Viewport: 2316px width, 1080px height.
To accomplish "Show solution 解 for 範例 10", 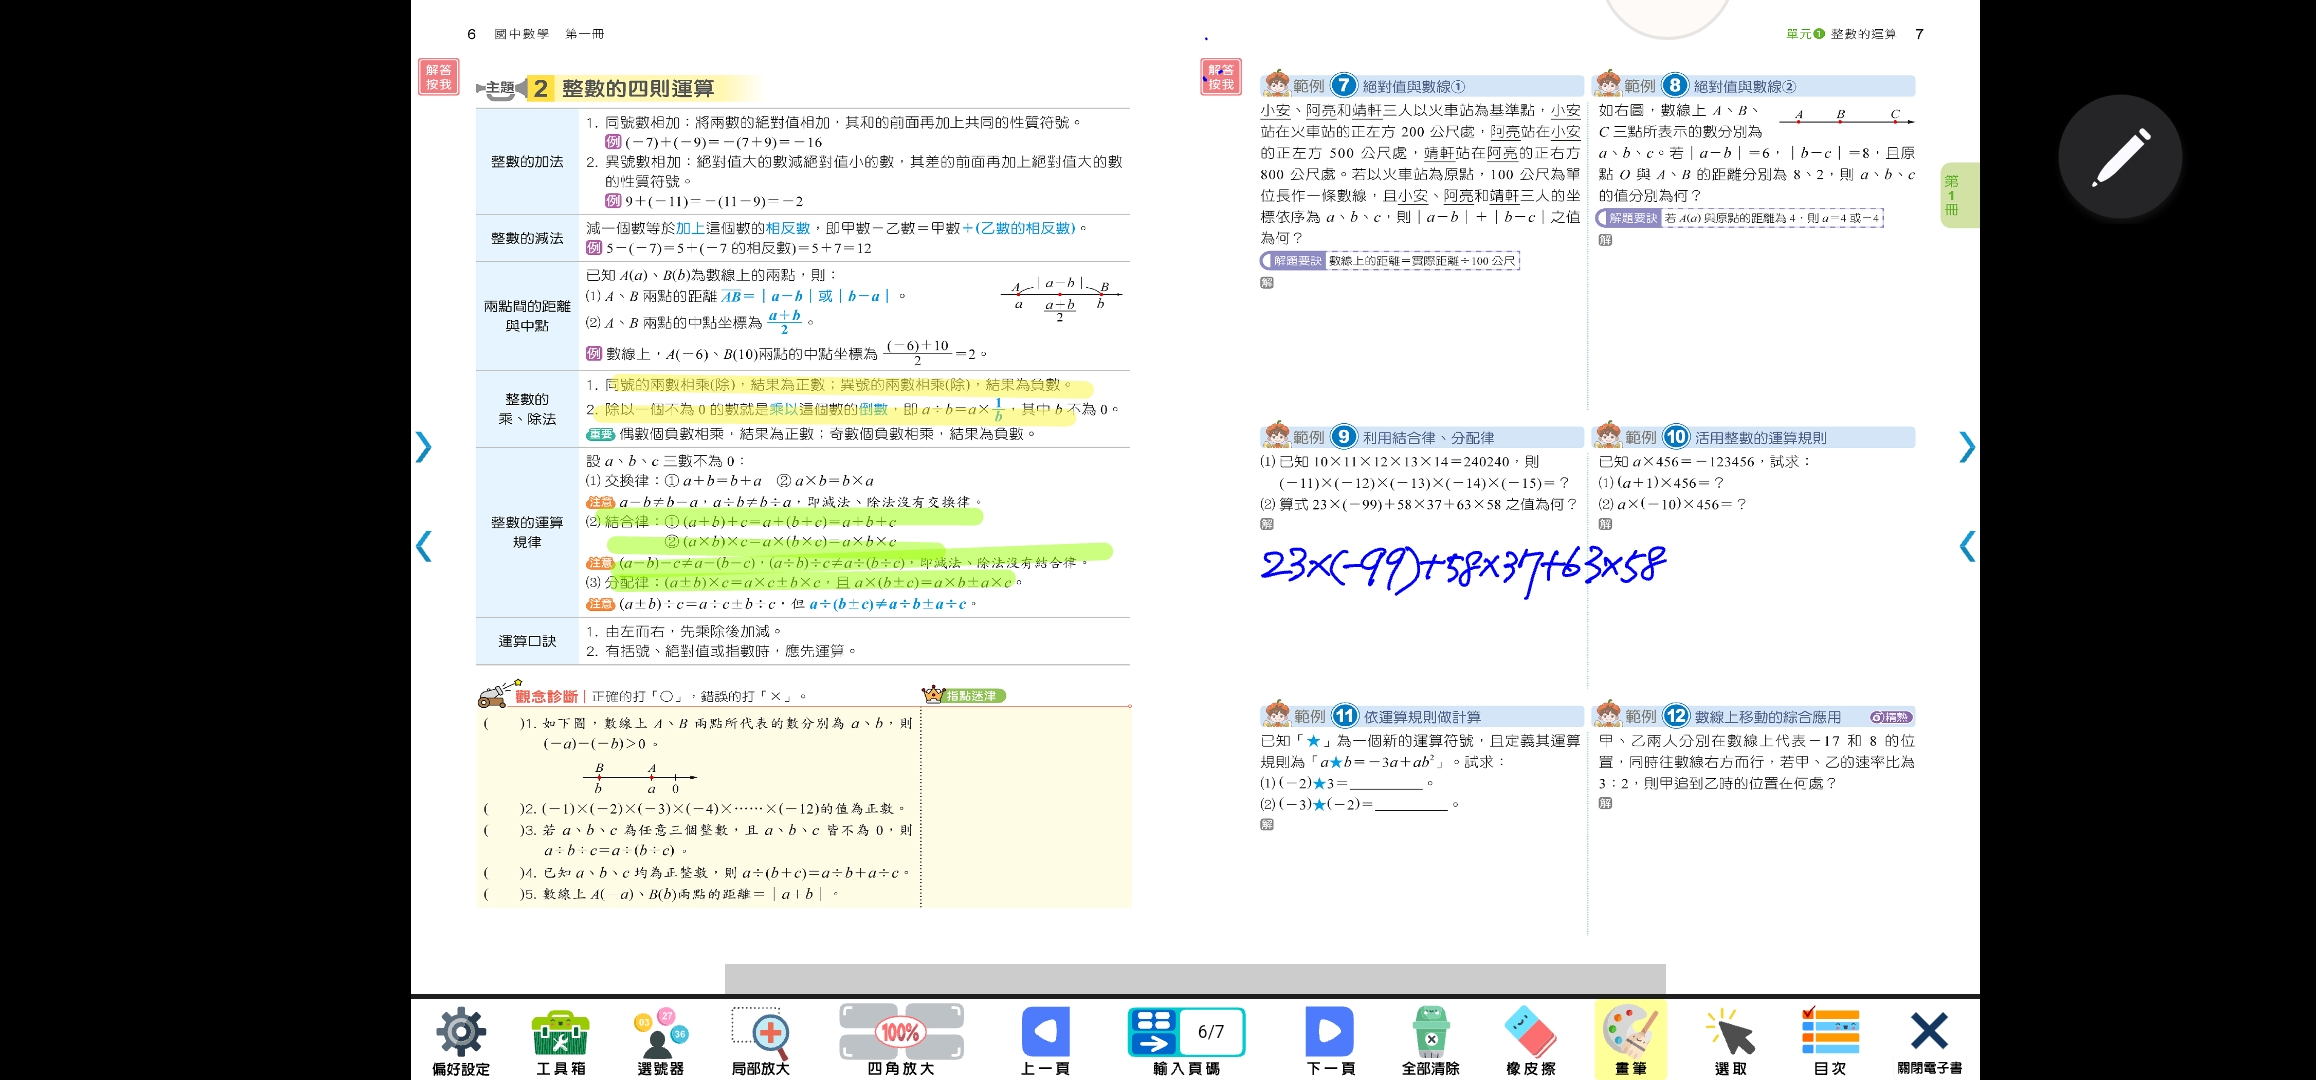I will pos(1605,524).
